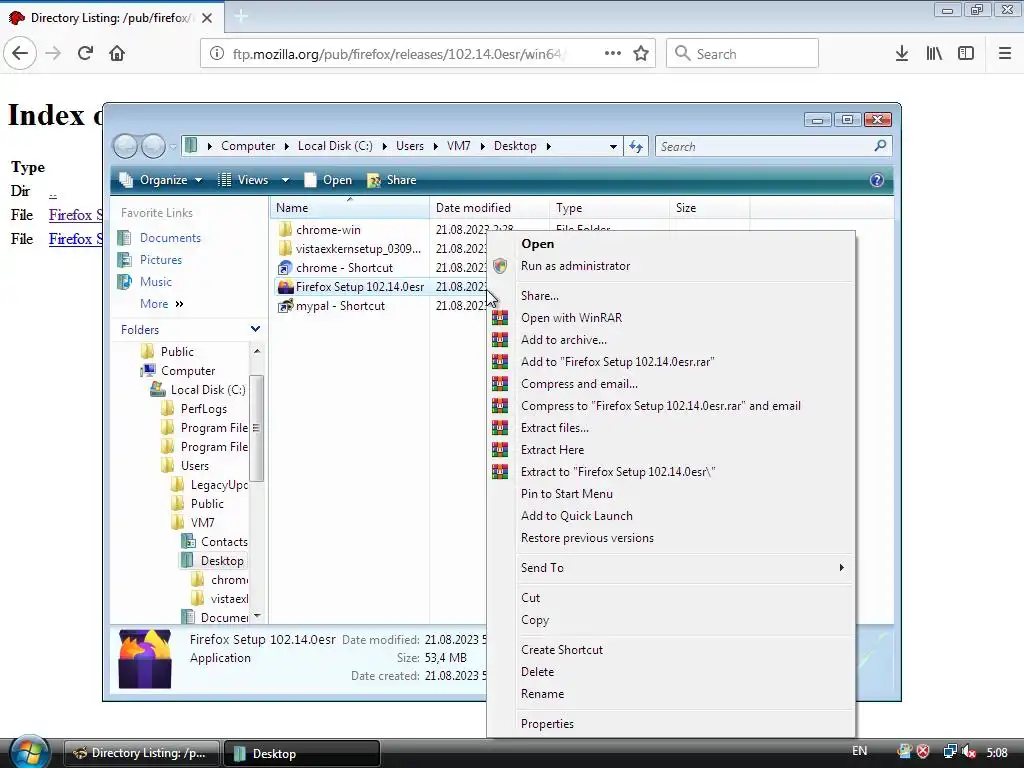Viewport: 1024px width, 768px height.
Task: Show site information icon in address bar
Action: [x=217, y=54]
